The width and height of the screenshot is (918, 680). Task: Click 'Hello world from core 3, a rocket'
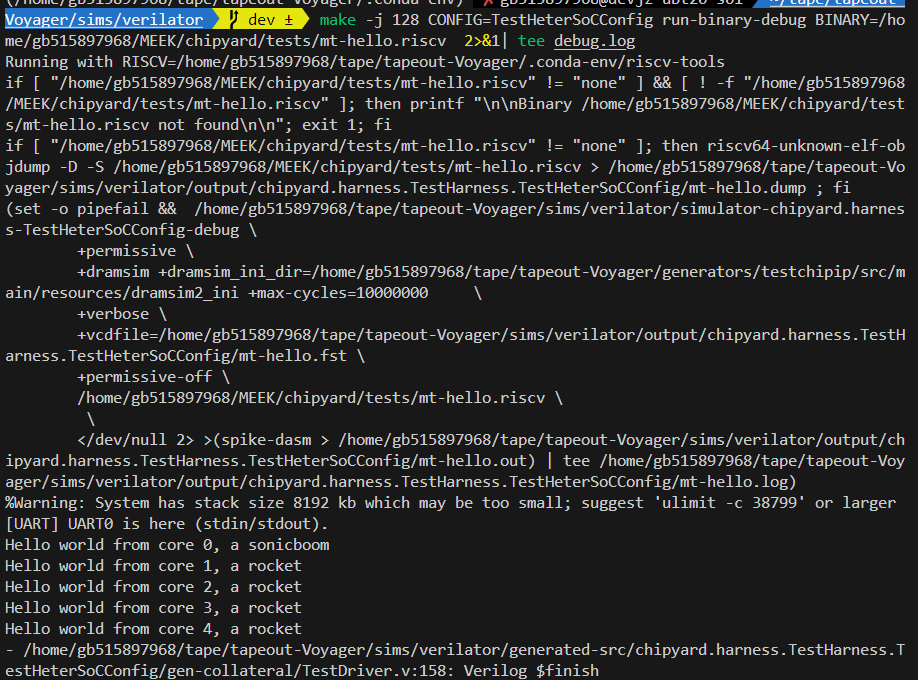[153, 608]
